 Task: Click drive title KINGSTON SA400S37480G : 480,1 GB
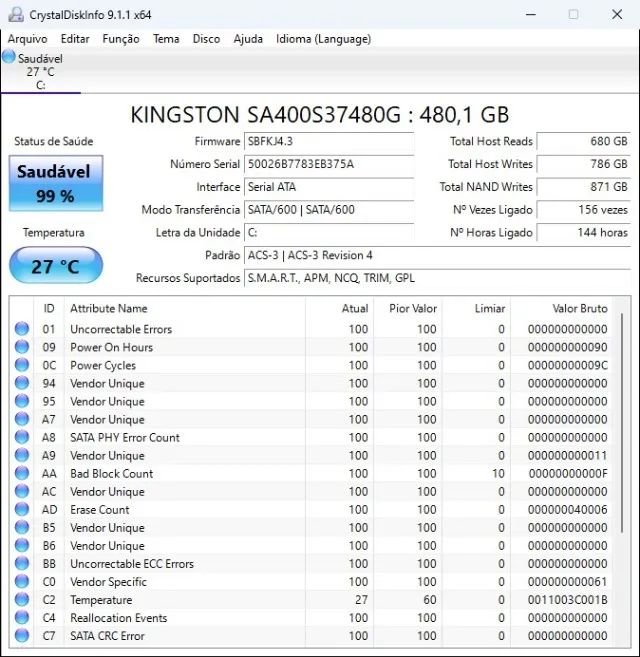click(320, 115)
